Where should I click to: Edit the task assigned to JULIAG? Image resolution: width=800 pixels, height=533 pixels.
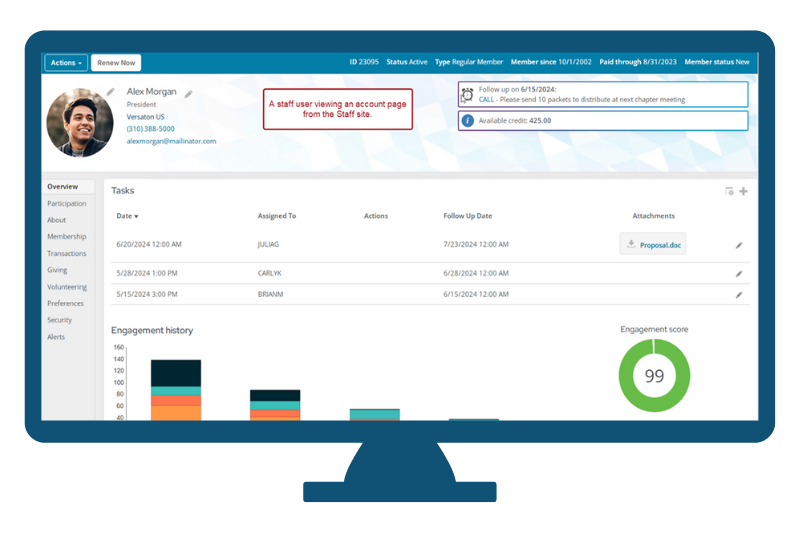coord(739,244)
